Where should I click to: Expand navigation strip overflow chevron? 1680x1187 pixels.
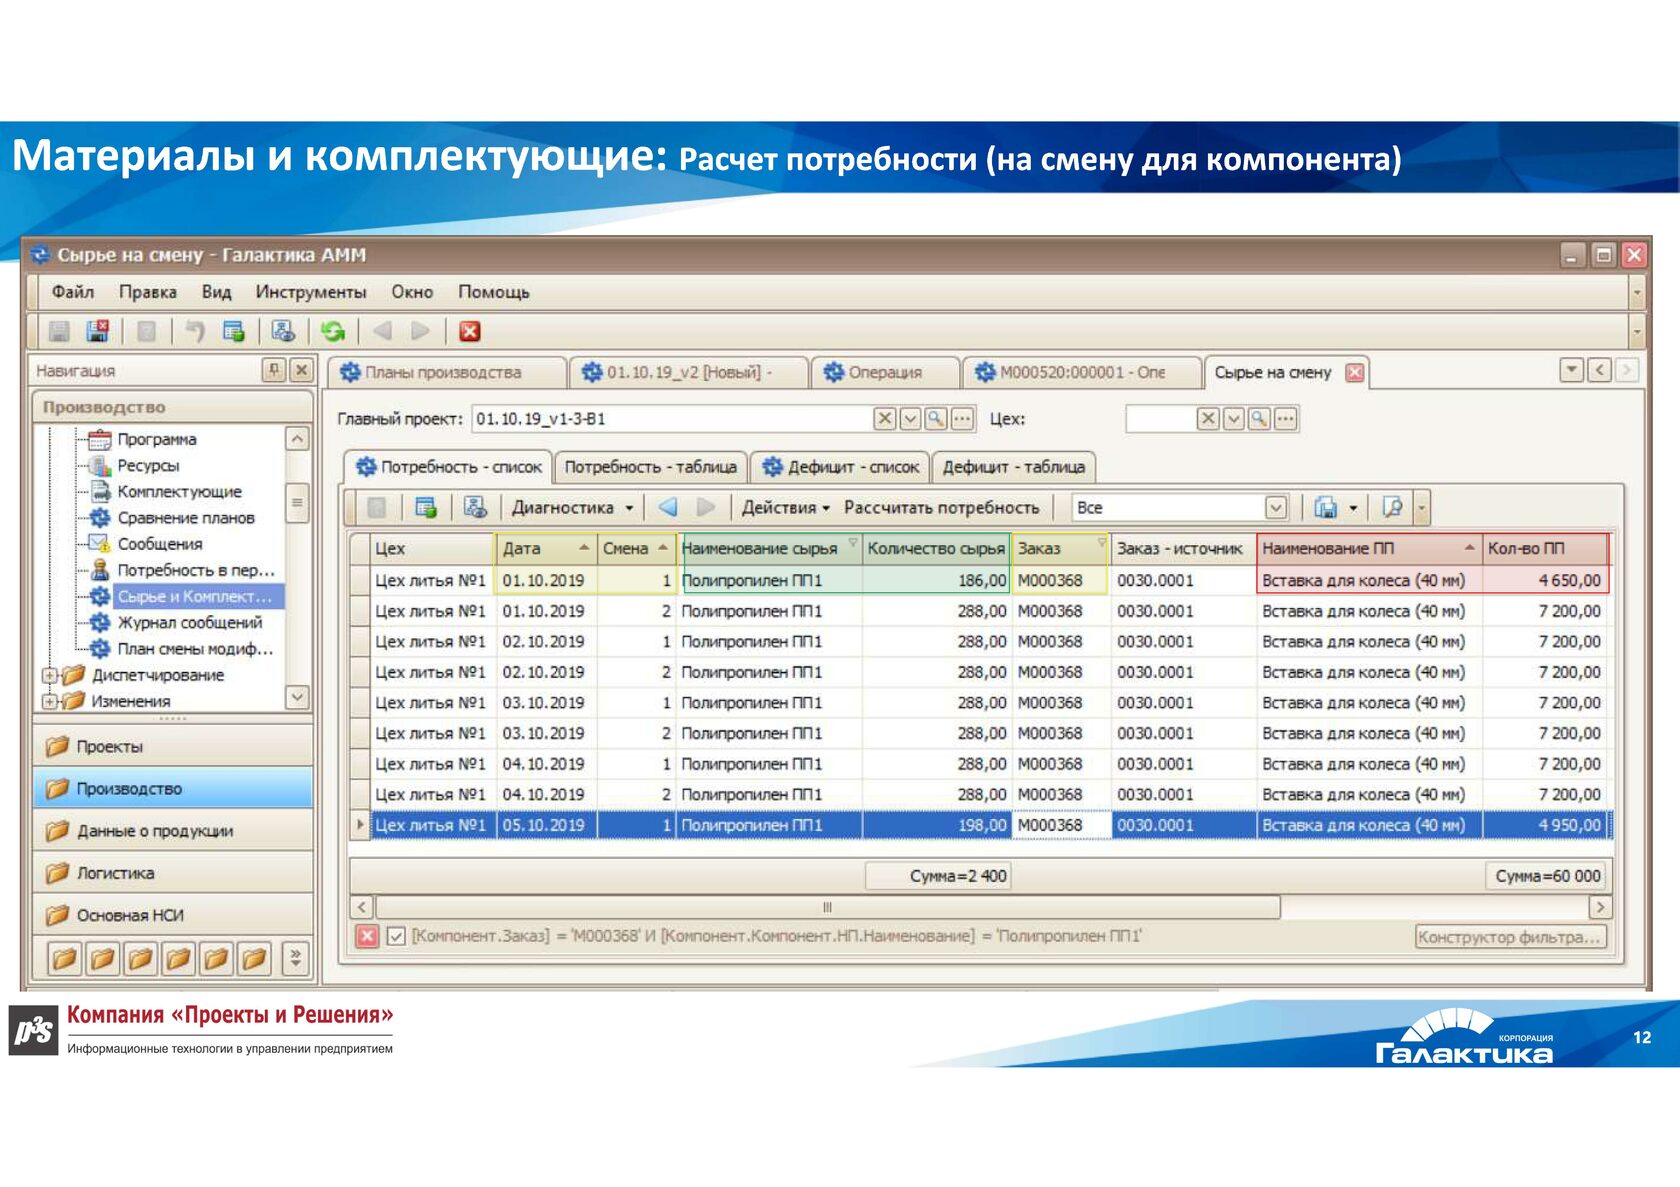[296, 958]
